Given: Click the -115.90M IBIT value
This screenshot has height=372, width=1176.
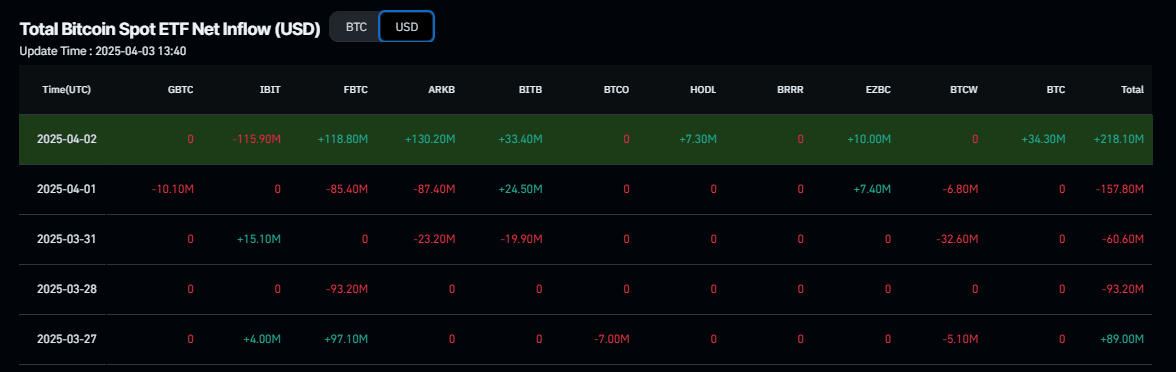Looking at the screenshot, I should click(255, 140).
